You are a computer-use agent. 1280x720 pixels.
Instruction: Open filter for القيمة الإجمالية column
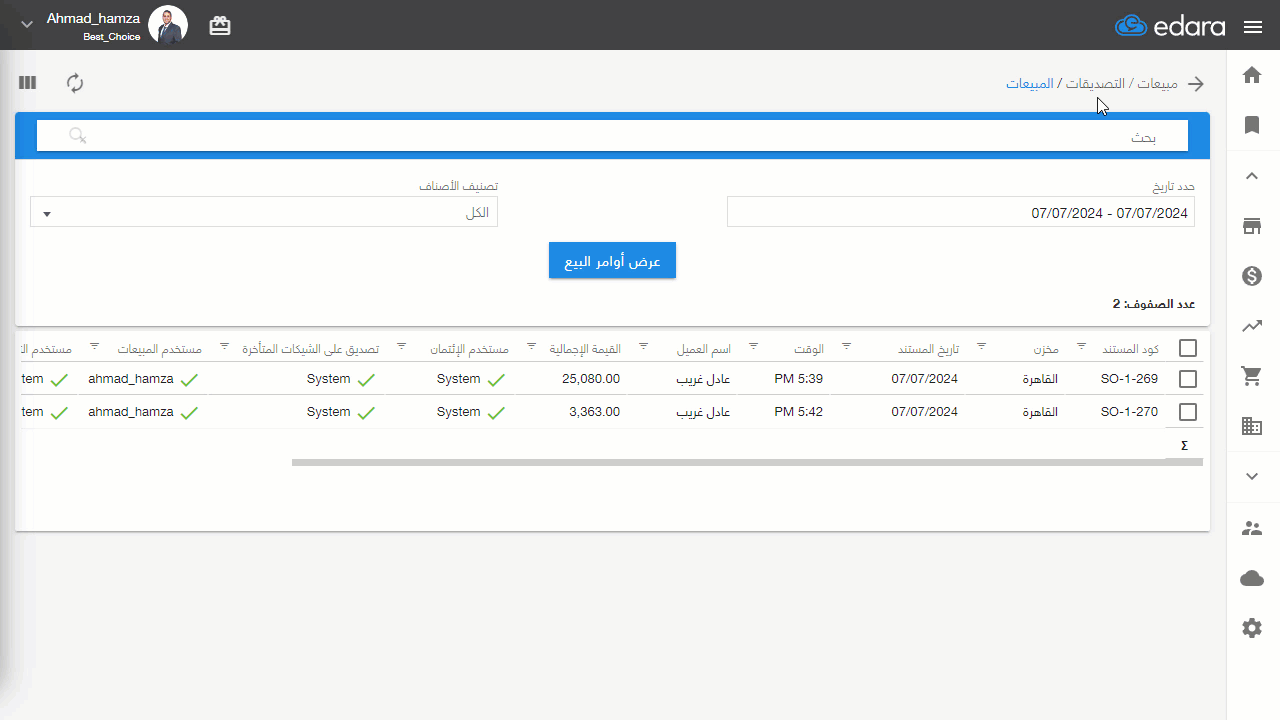[x=531, y=346]
